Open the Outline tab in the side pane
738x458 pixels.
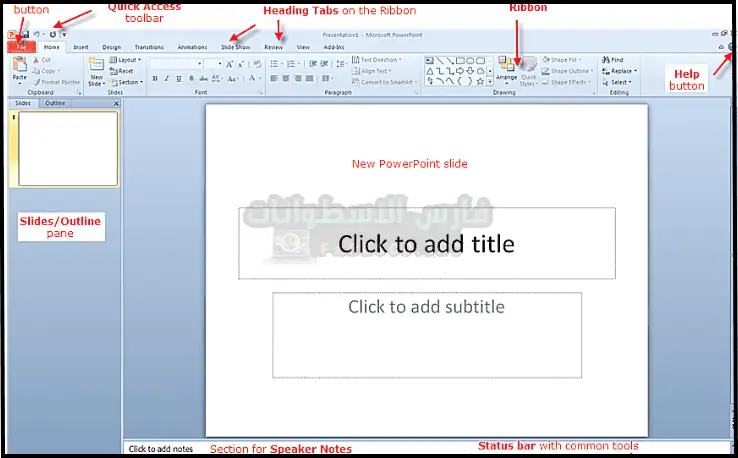tap(56, 103)
